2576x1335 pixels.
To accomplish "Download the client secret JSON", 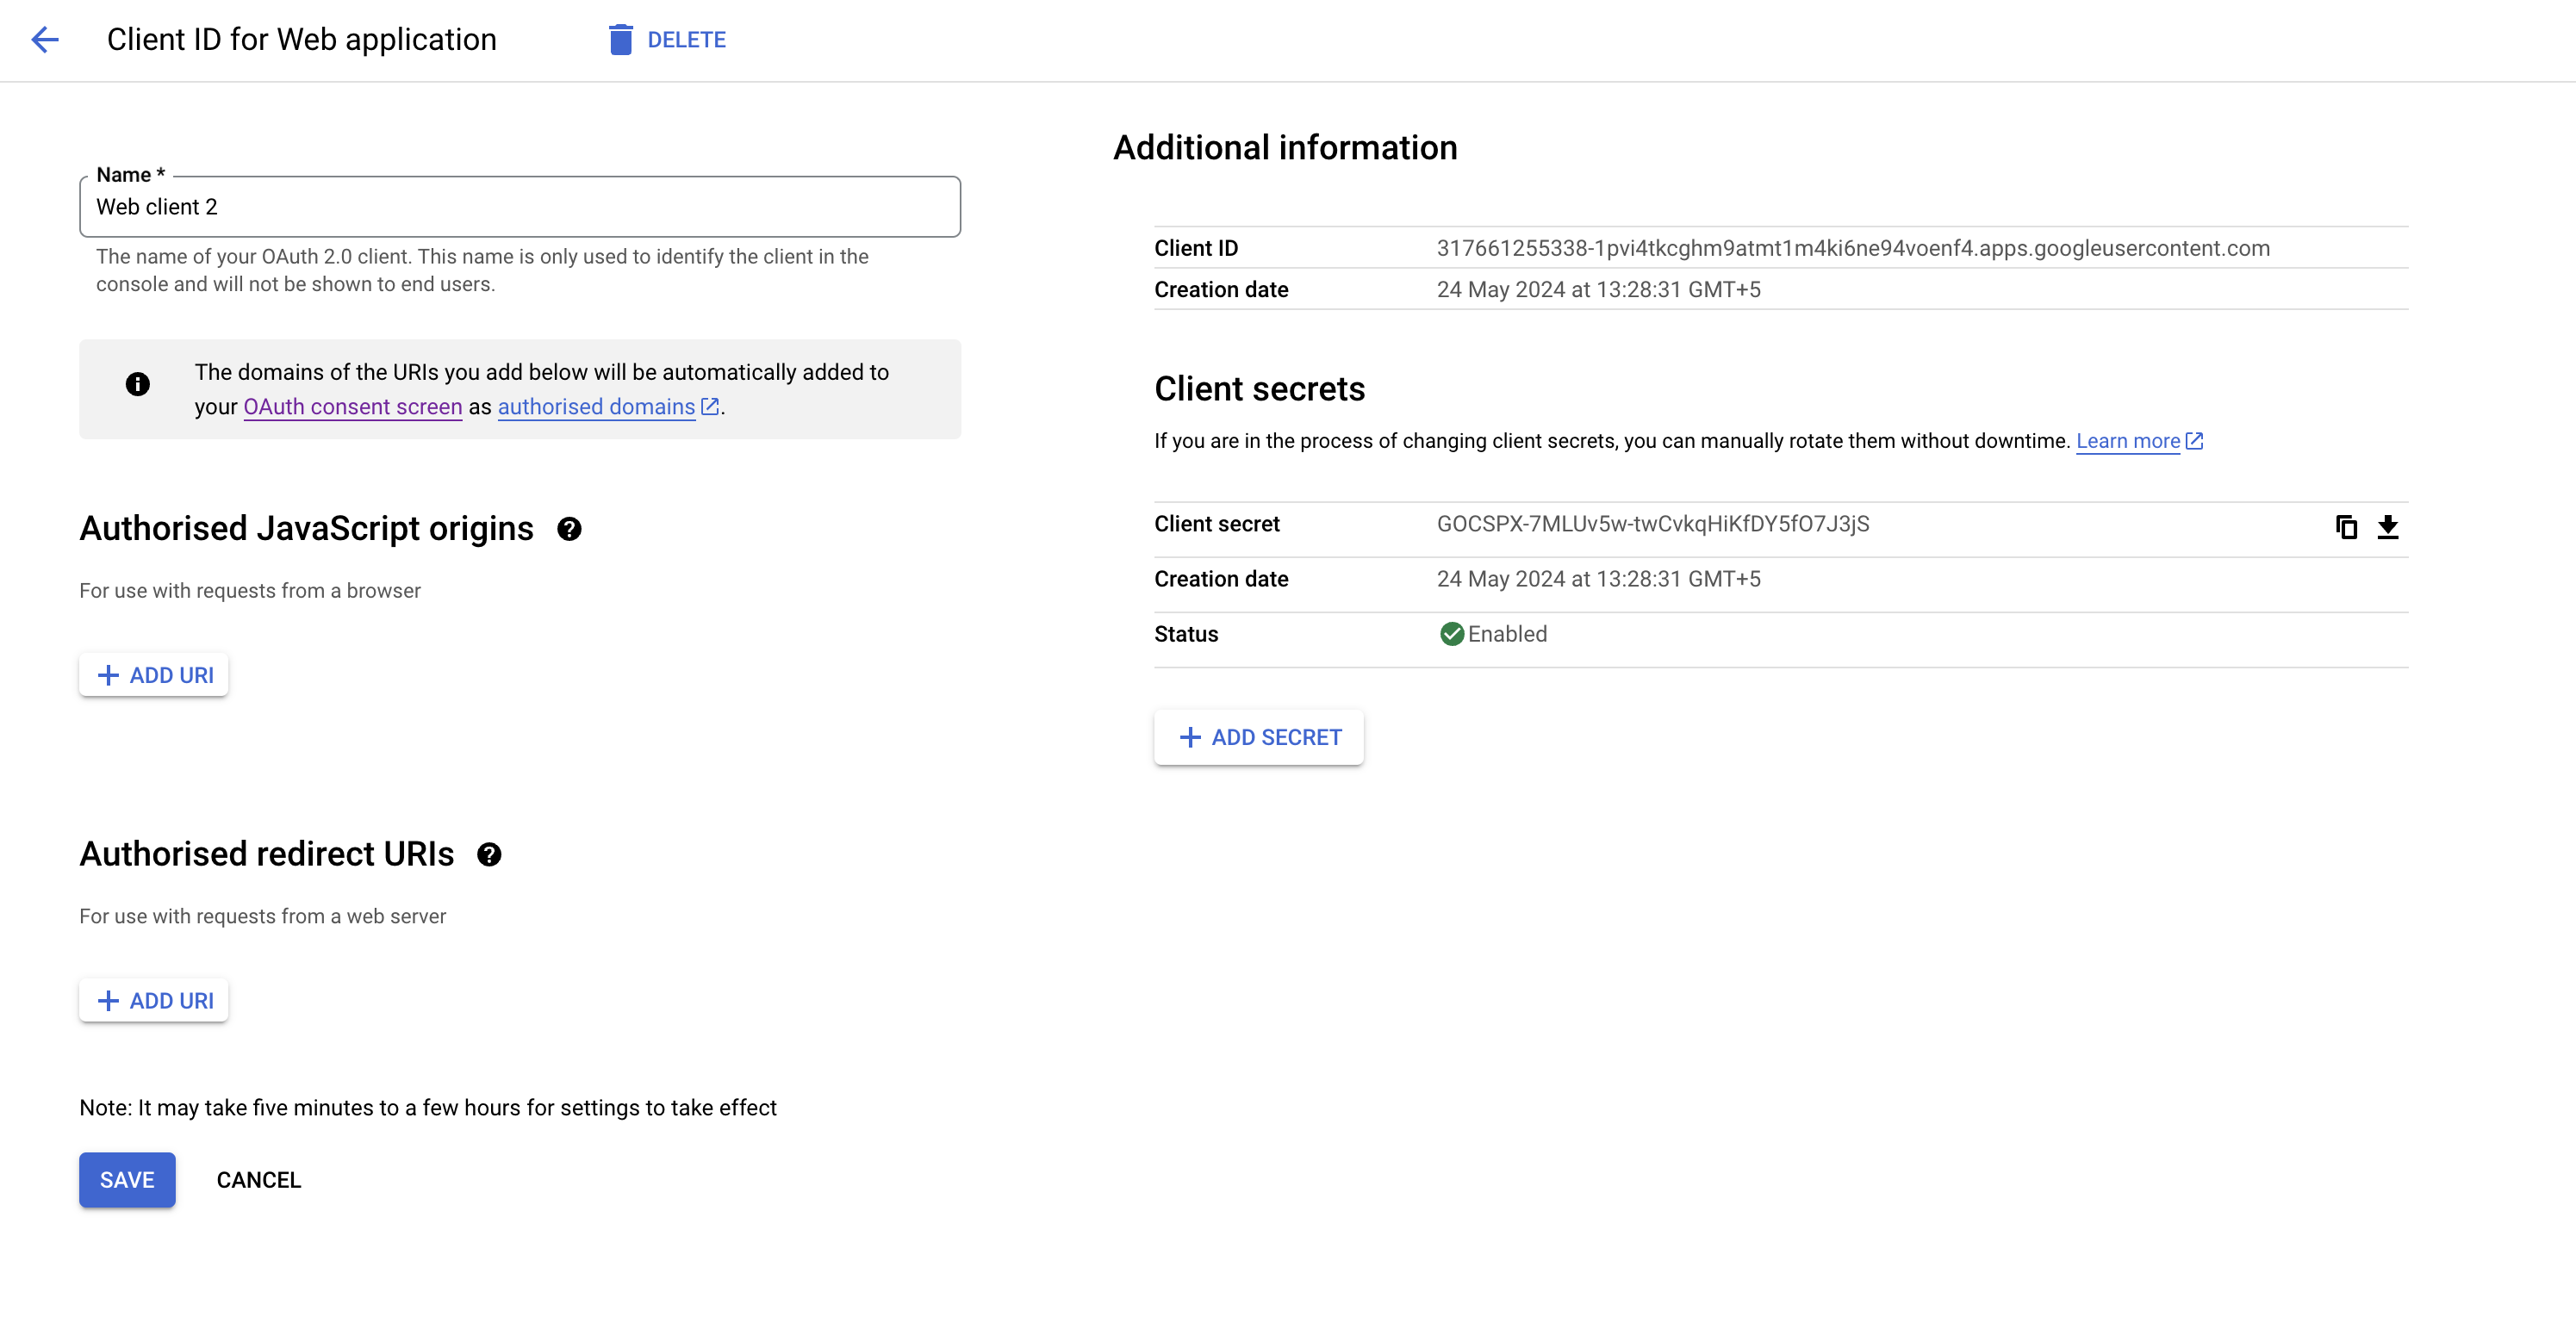I will 2388,527.
